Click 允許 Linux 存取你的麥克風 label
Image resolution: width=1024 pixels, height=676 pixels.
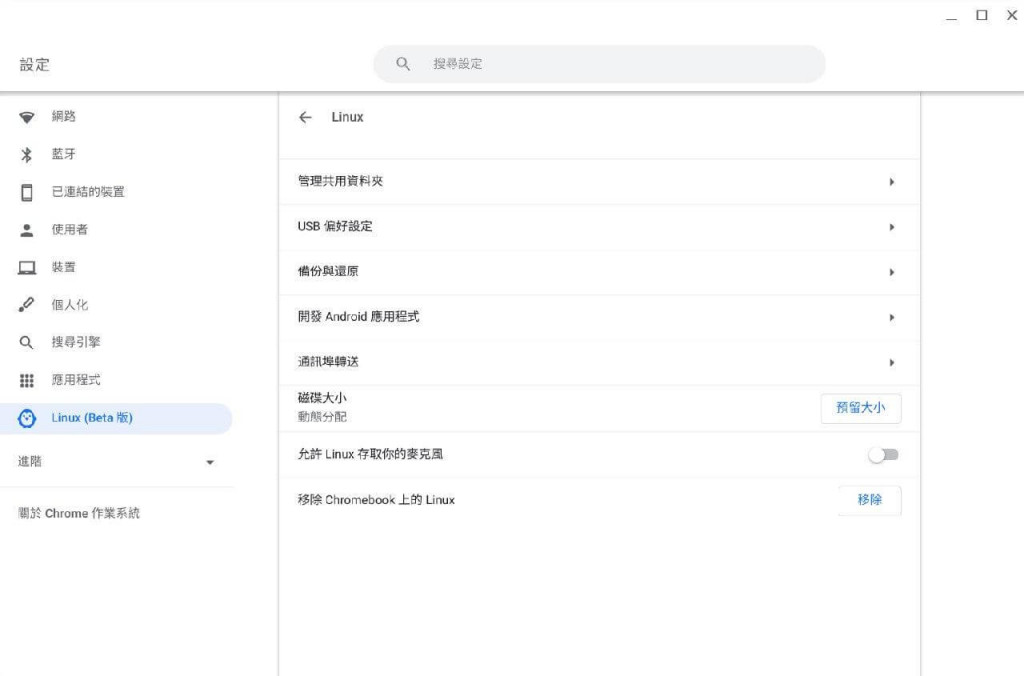coord(370,454)
